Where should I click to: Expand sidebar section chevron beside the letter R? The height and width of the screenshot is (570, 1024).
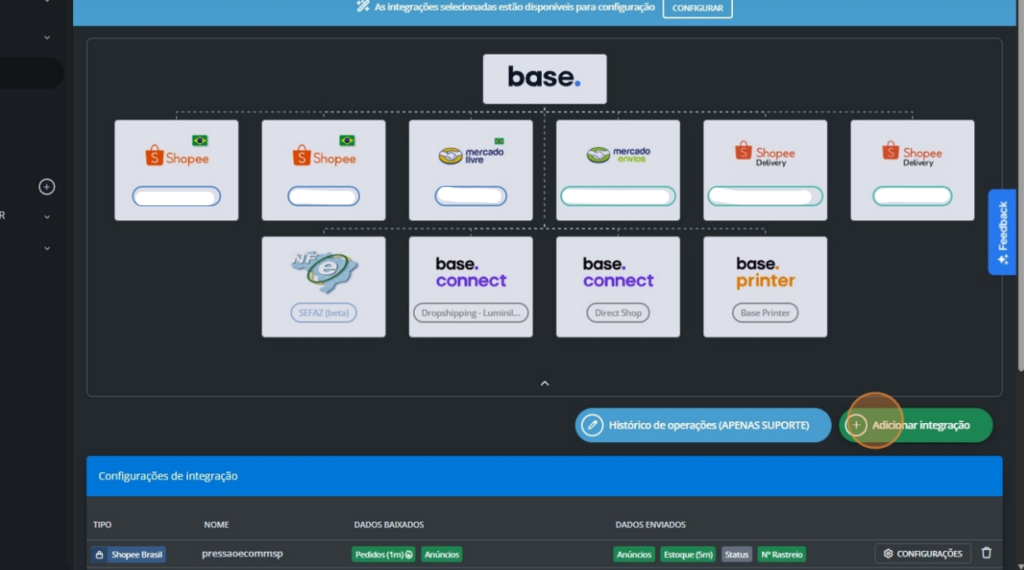47,217
